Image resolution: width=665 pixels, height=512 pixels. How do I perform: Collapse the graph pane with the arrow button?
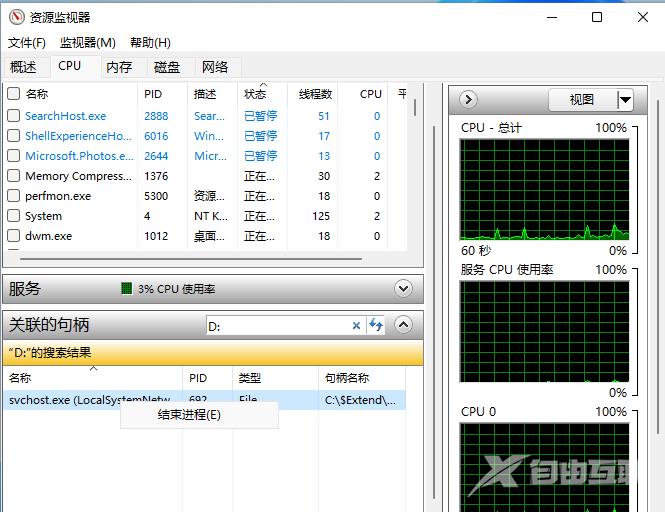(x=468, y=100)
